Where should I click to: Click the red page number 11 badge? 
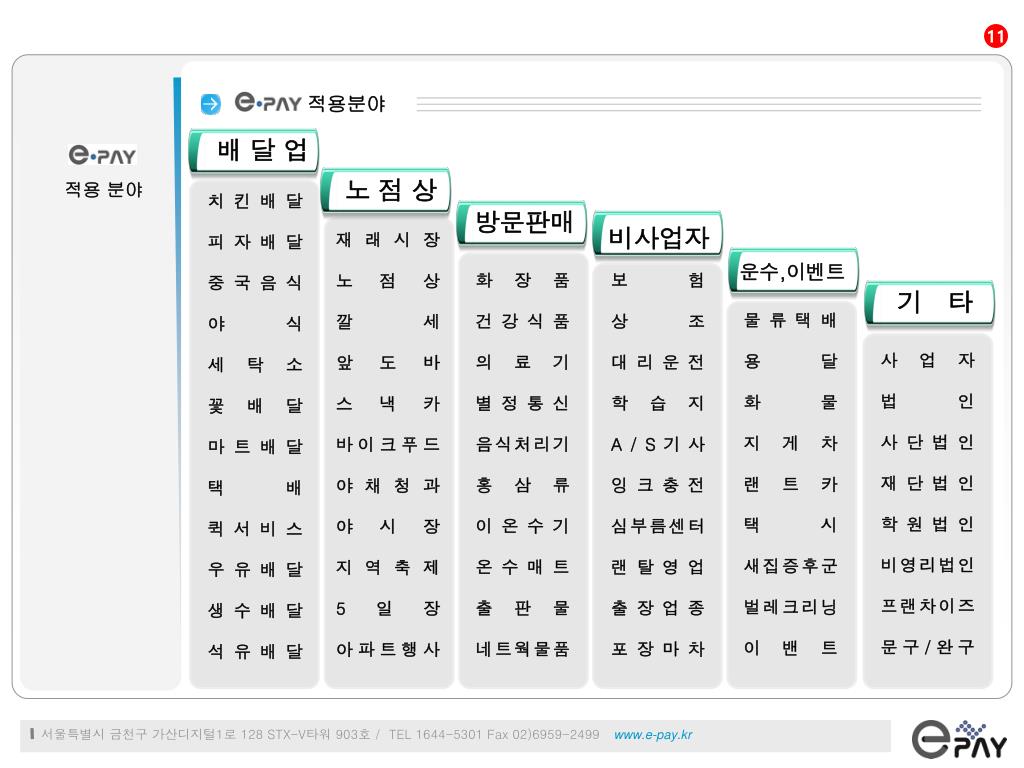pyautogui.click(x=995, y=35)
